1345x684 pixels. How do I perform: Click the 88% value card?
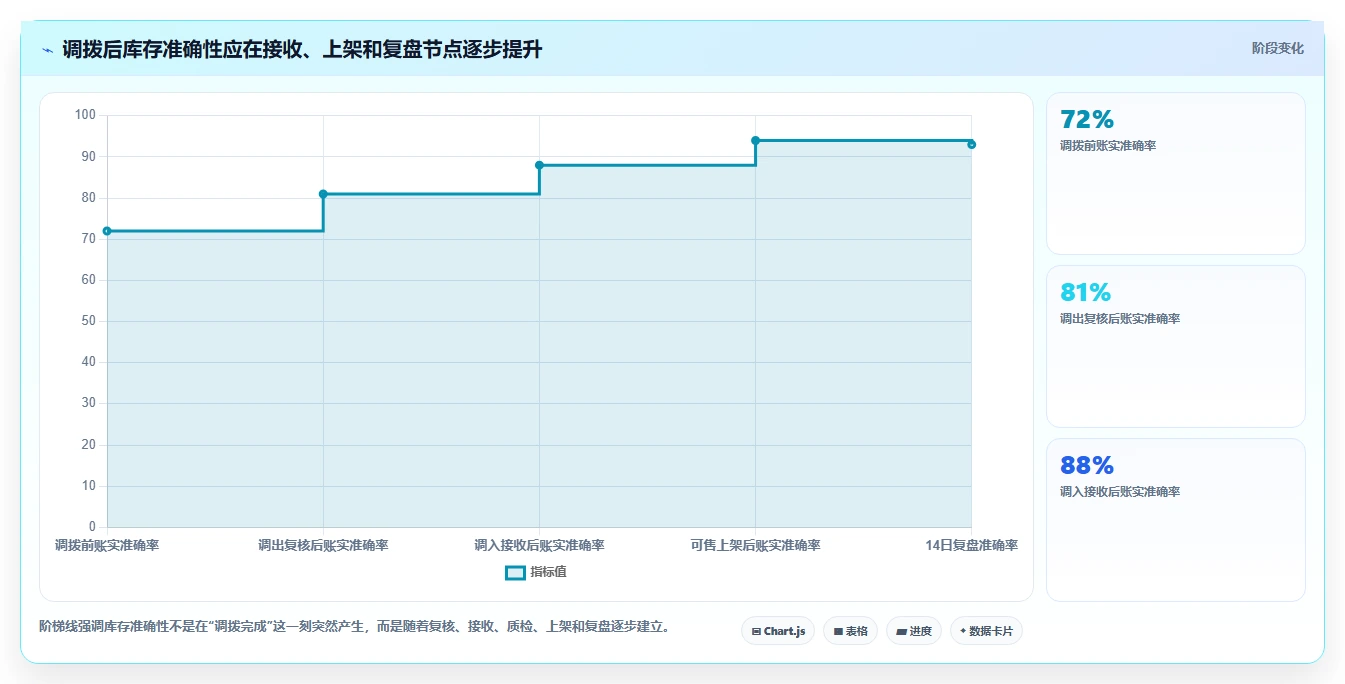tap(1176, 520)
